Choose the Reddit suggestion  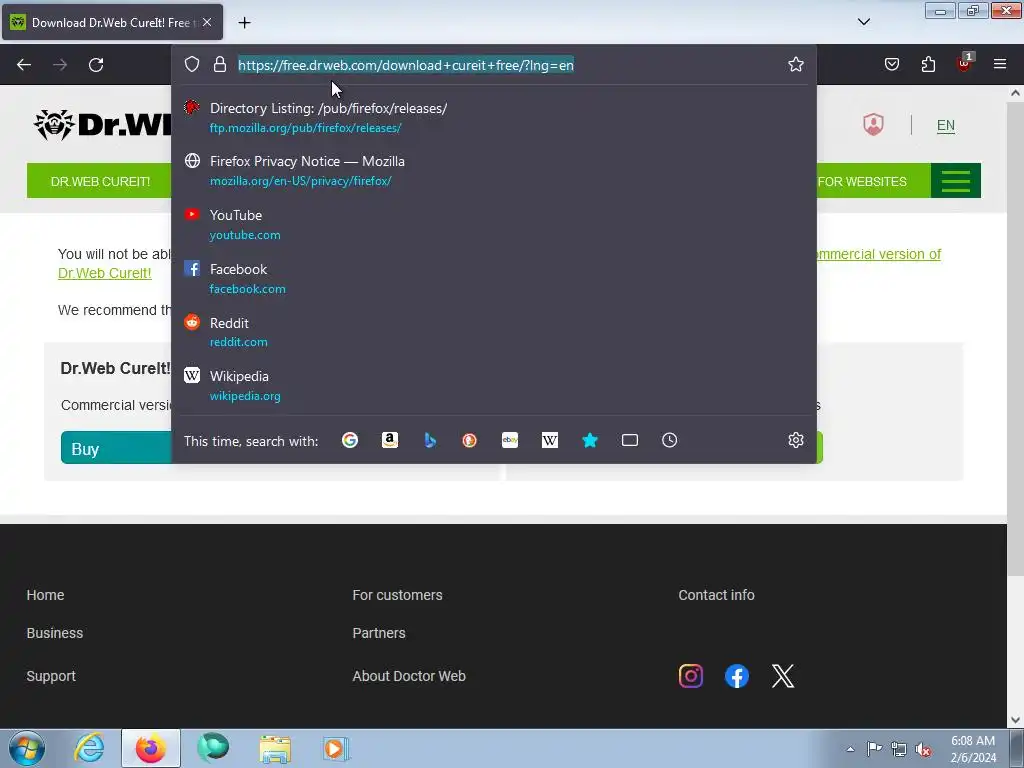tap(494, 332)
